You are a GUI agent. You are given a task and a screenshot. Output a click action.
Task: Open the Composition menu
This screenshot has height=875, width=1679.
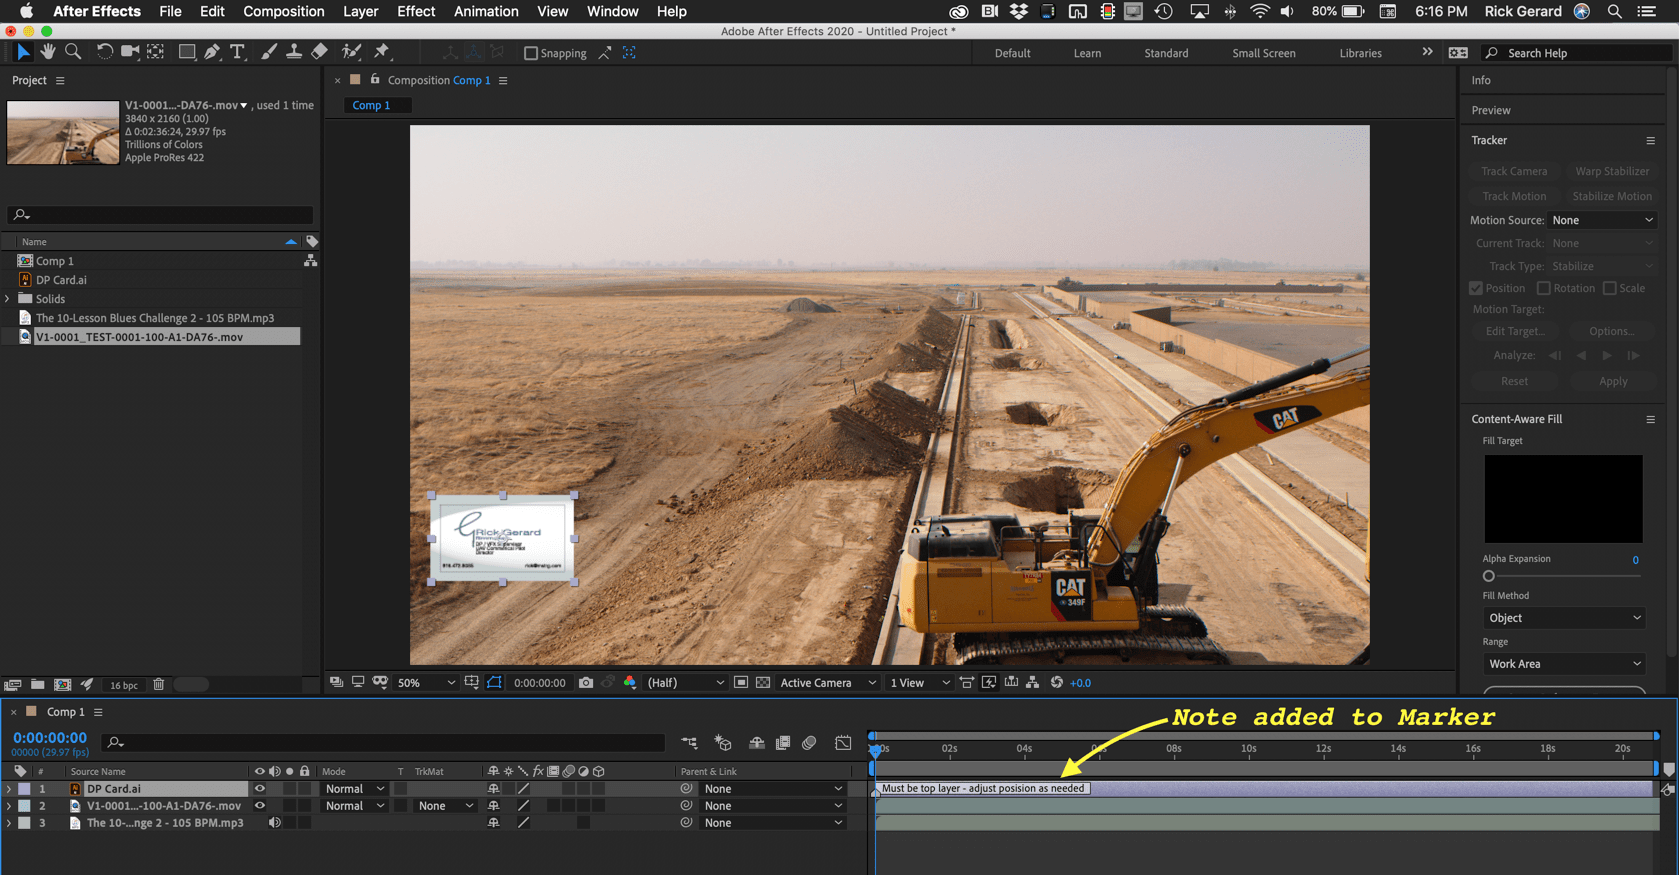pyautogui.click(x=284, y=11)
